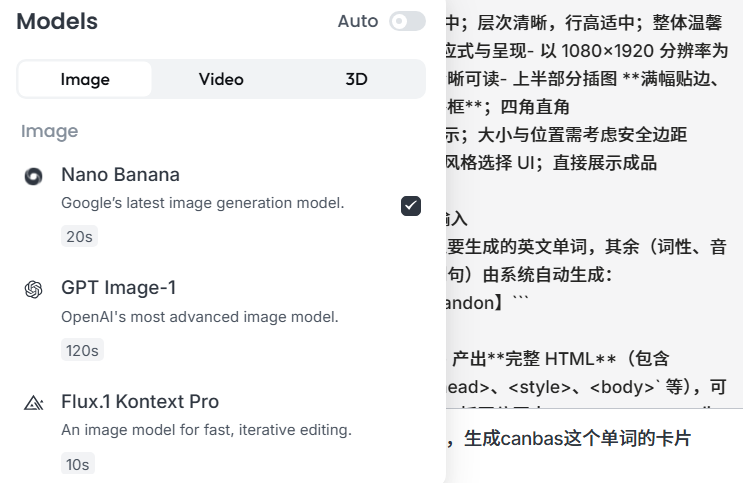
Task: Switch to the Image tab
Action: click(85, 79)
